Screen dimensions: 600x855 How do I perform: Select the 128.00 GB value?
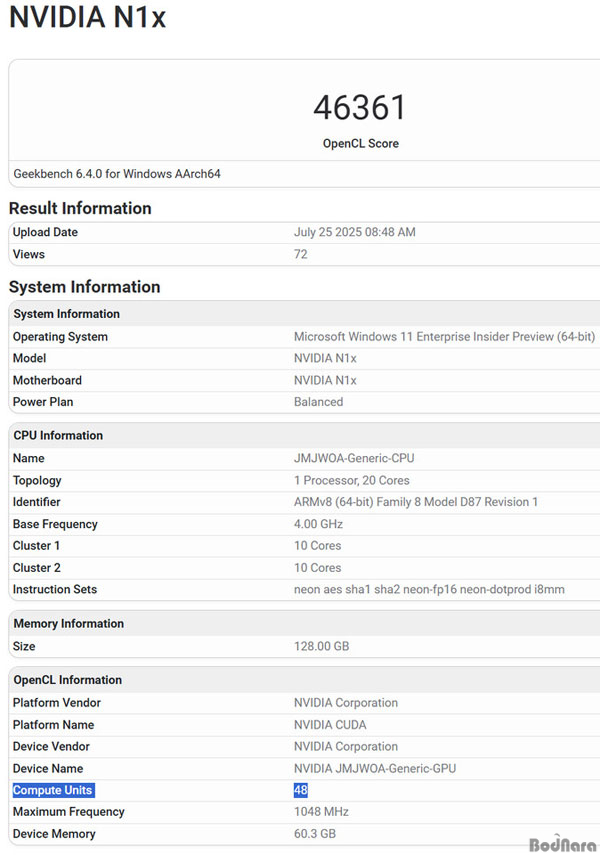point(321,646)
